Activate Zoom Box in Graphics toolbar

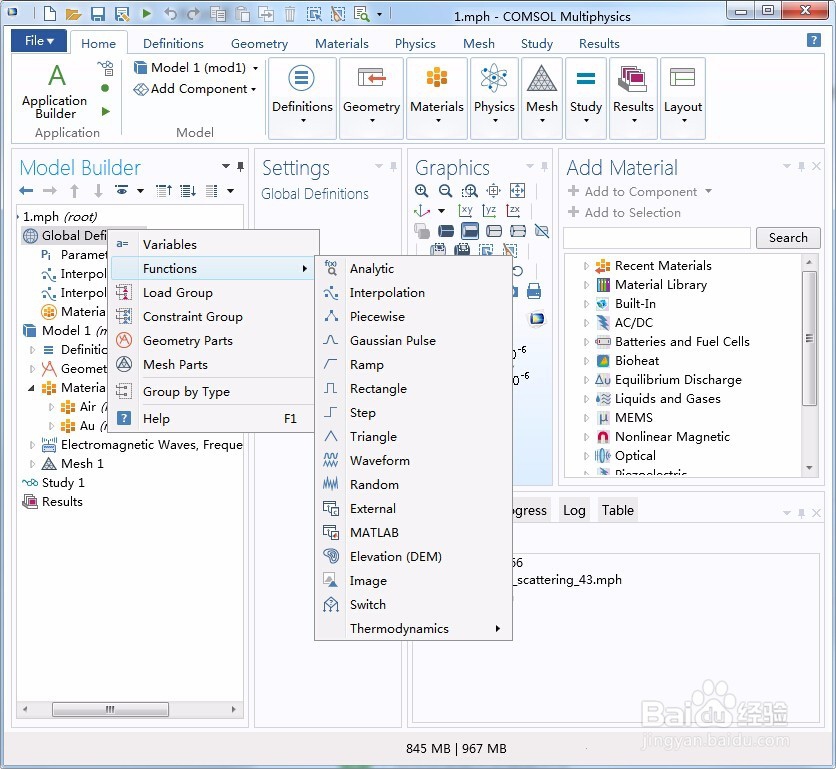(470, 190)
